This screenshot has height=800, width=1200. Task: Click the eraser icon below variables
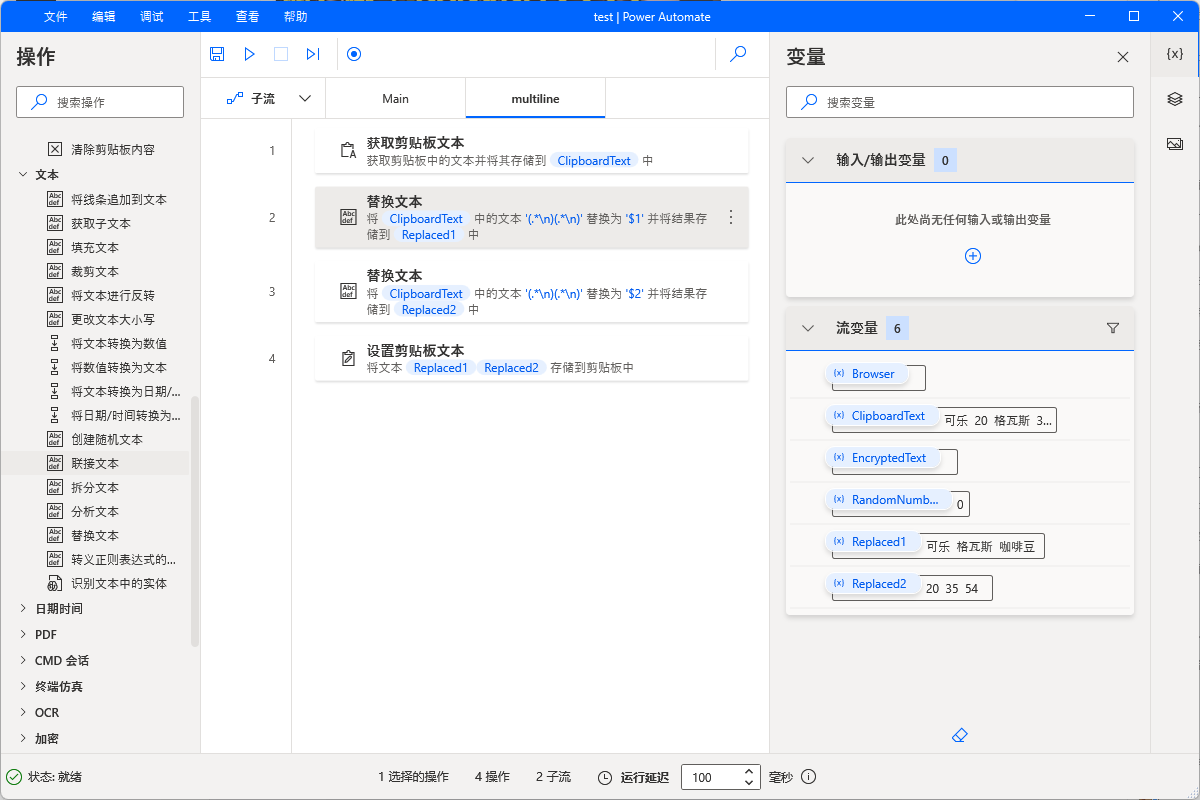pos(960,735)
